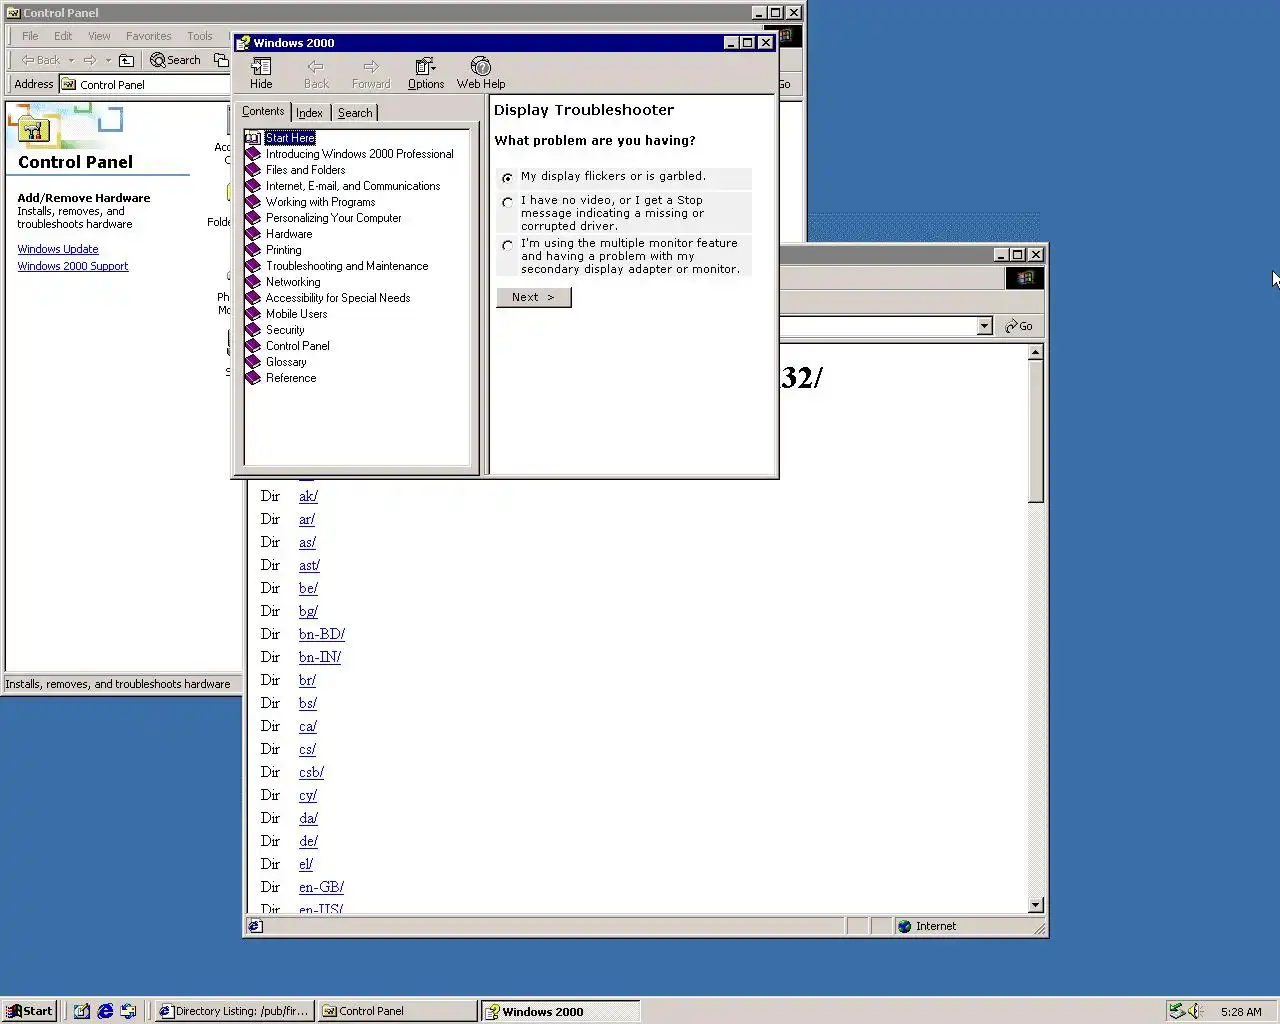The image size is (1280, 1024).
Task: Expand Internet, E-mail, and Communications topic
Action: click(353, 186)
